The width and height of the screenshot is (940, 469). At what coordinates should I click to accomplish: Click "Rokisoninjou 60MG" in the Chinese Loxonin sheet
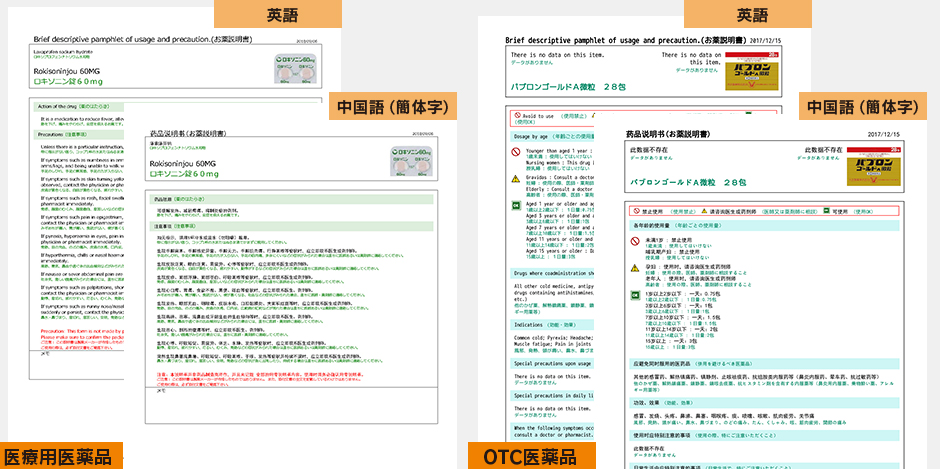pos(185,163)
